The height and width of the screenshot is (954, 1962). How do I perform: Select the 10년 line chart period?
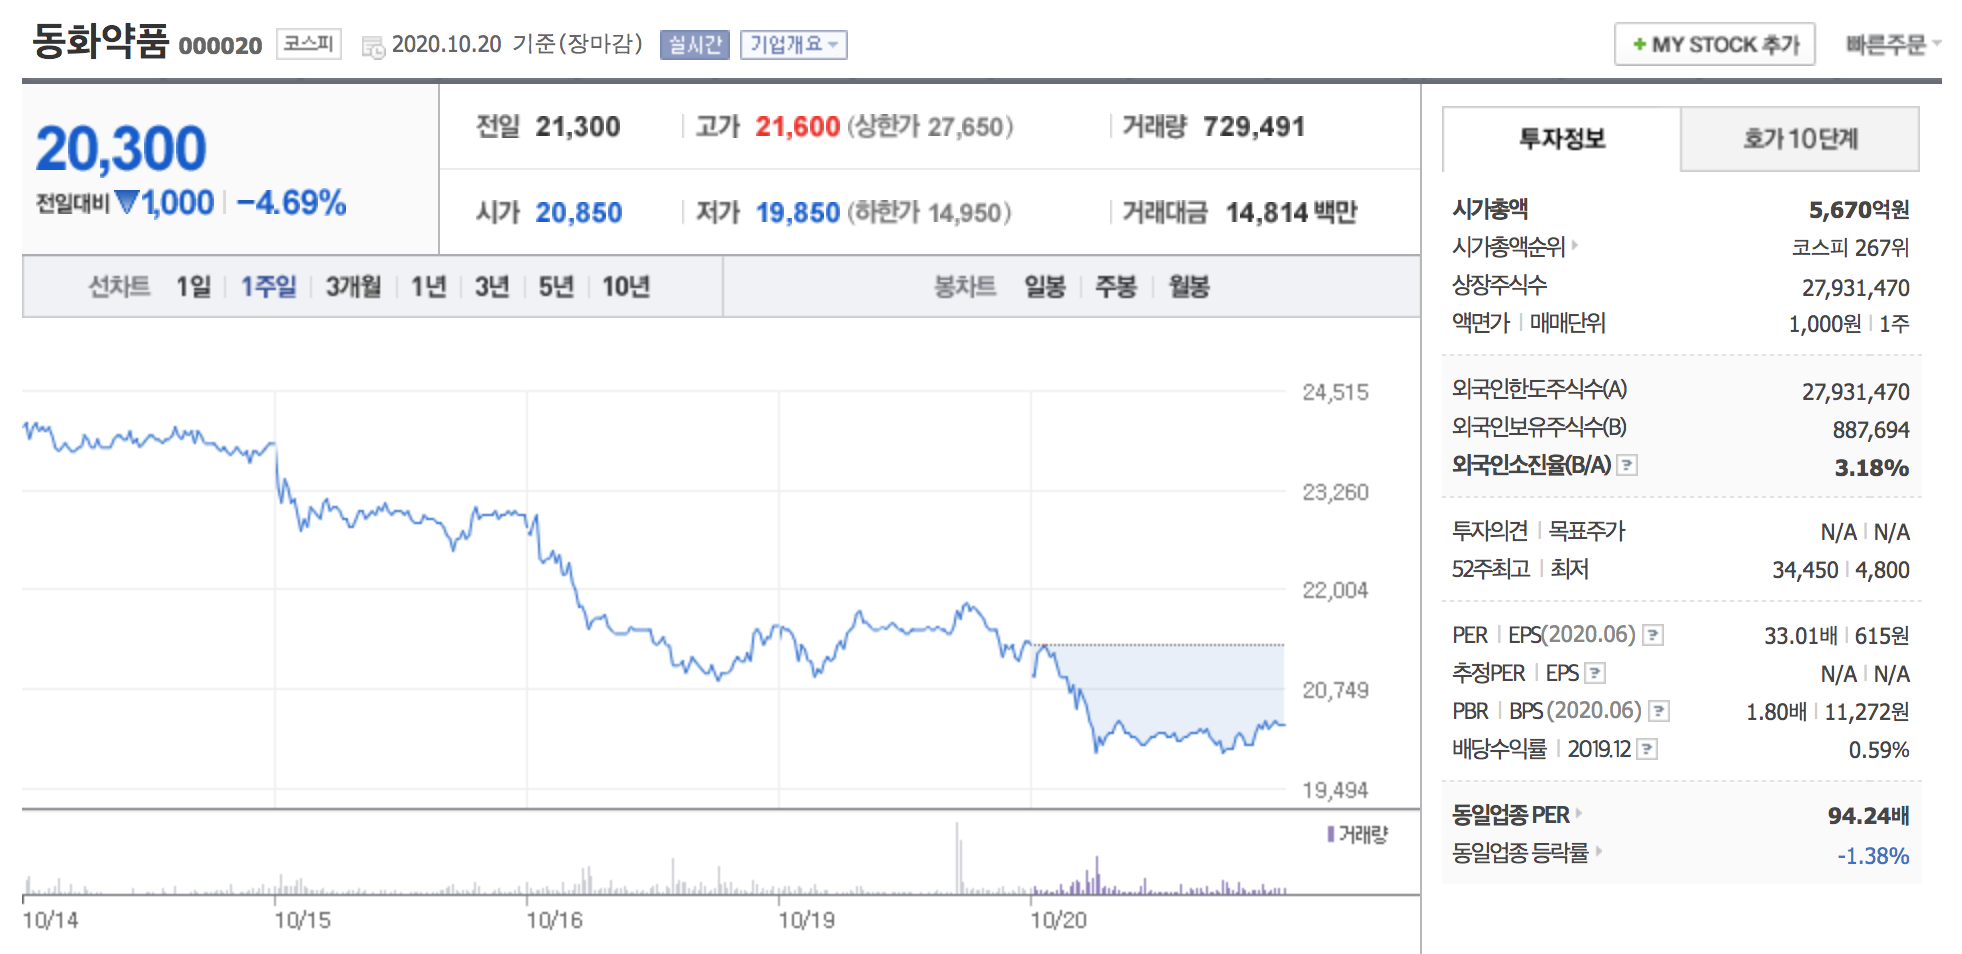(626, 287)
